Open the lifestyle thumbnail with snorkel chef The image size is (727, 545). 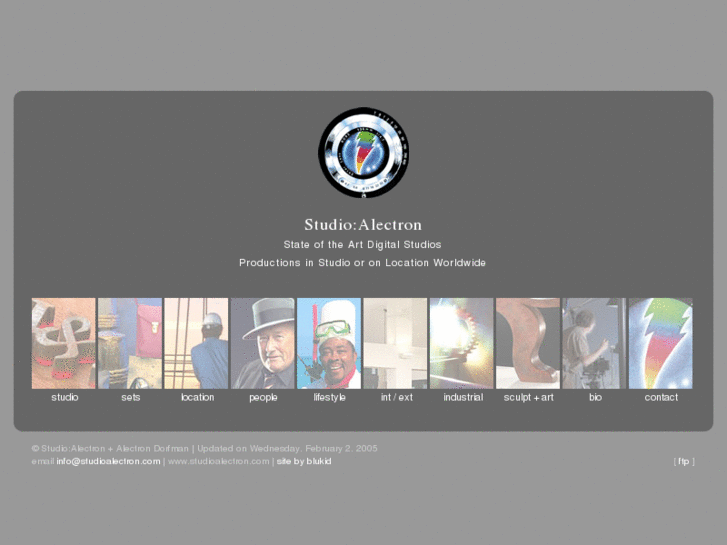click(x=329, y=343)
